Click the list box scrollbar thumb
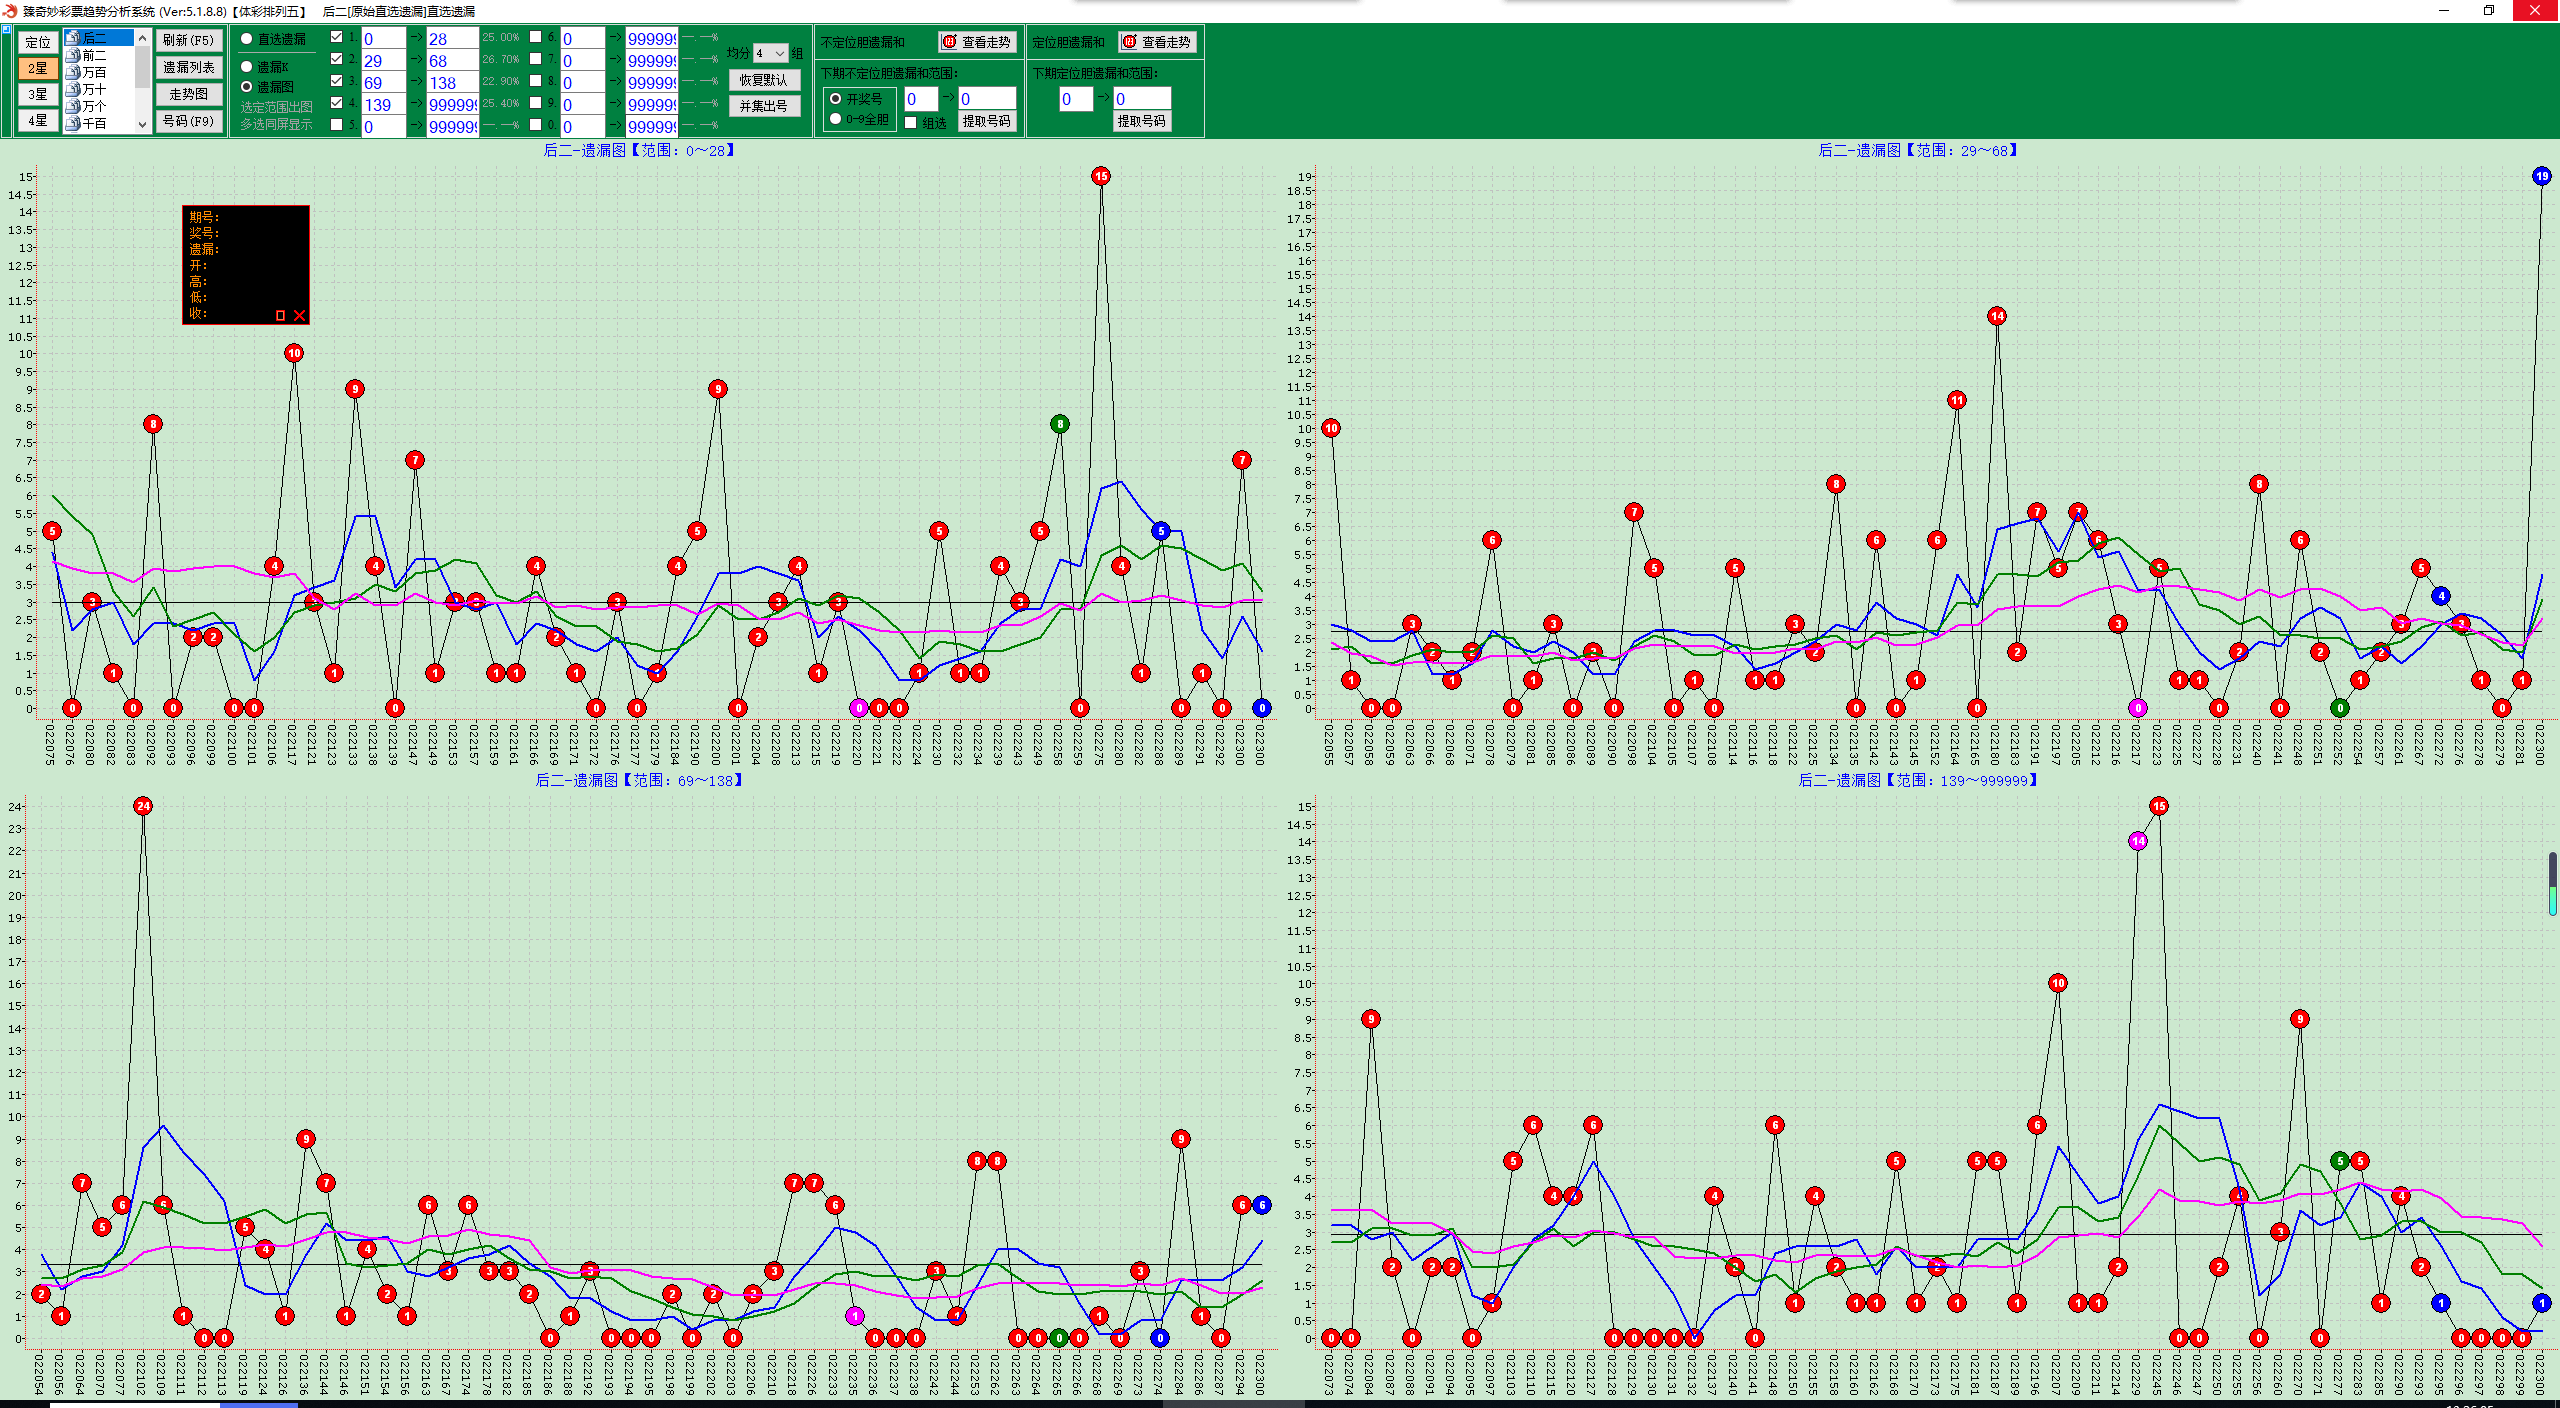This screenshot has width=2560, height=1408. (142, 68)
